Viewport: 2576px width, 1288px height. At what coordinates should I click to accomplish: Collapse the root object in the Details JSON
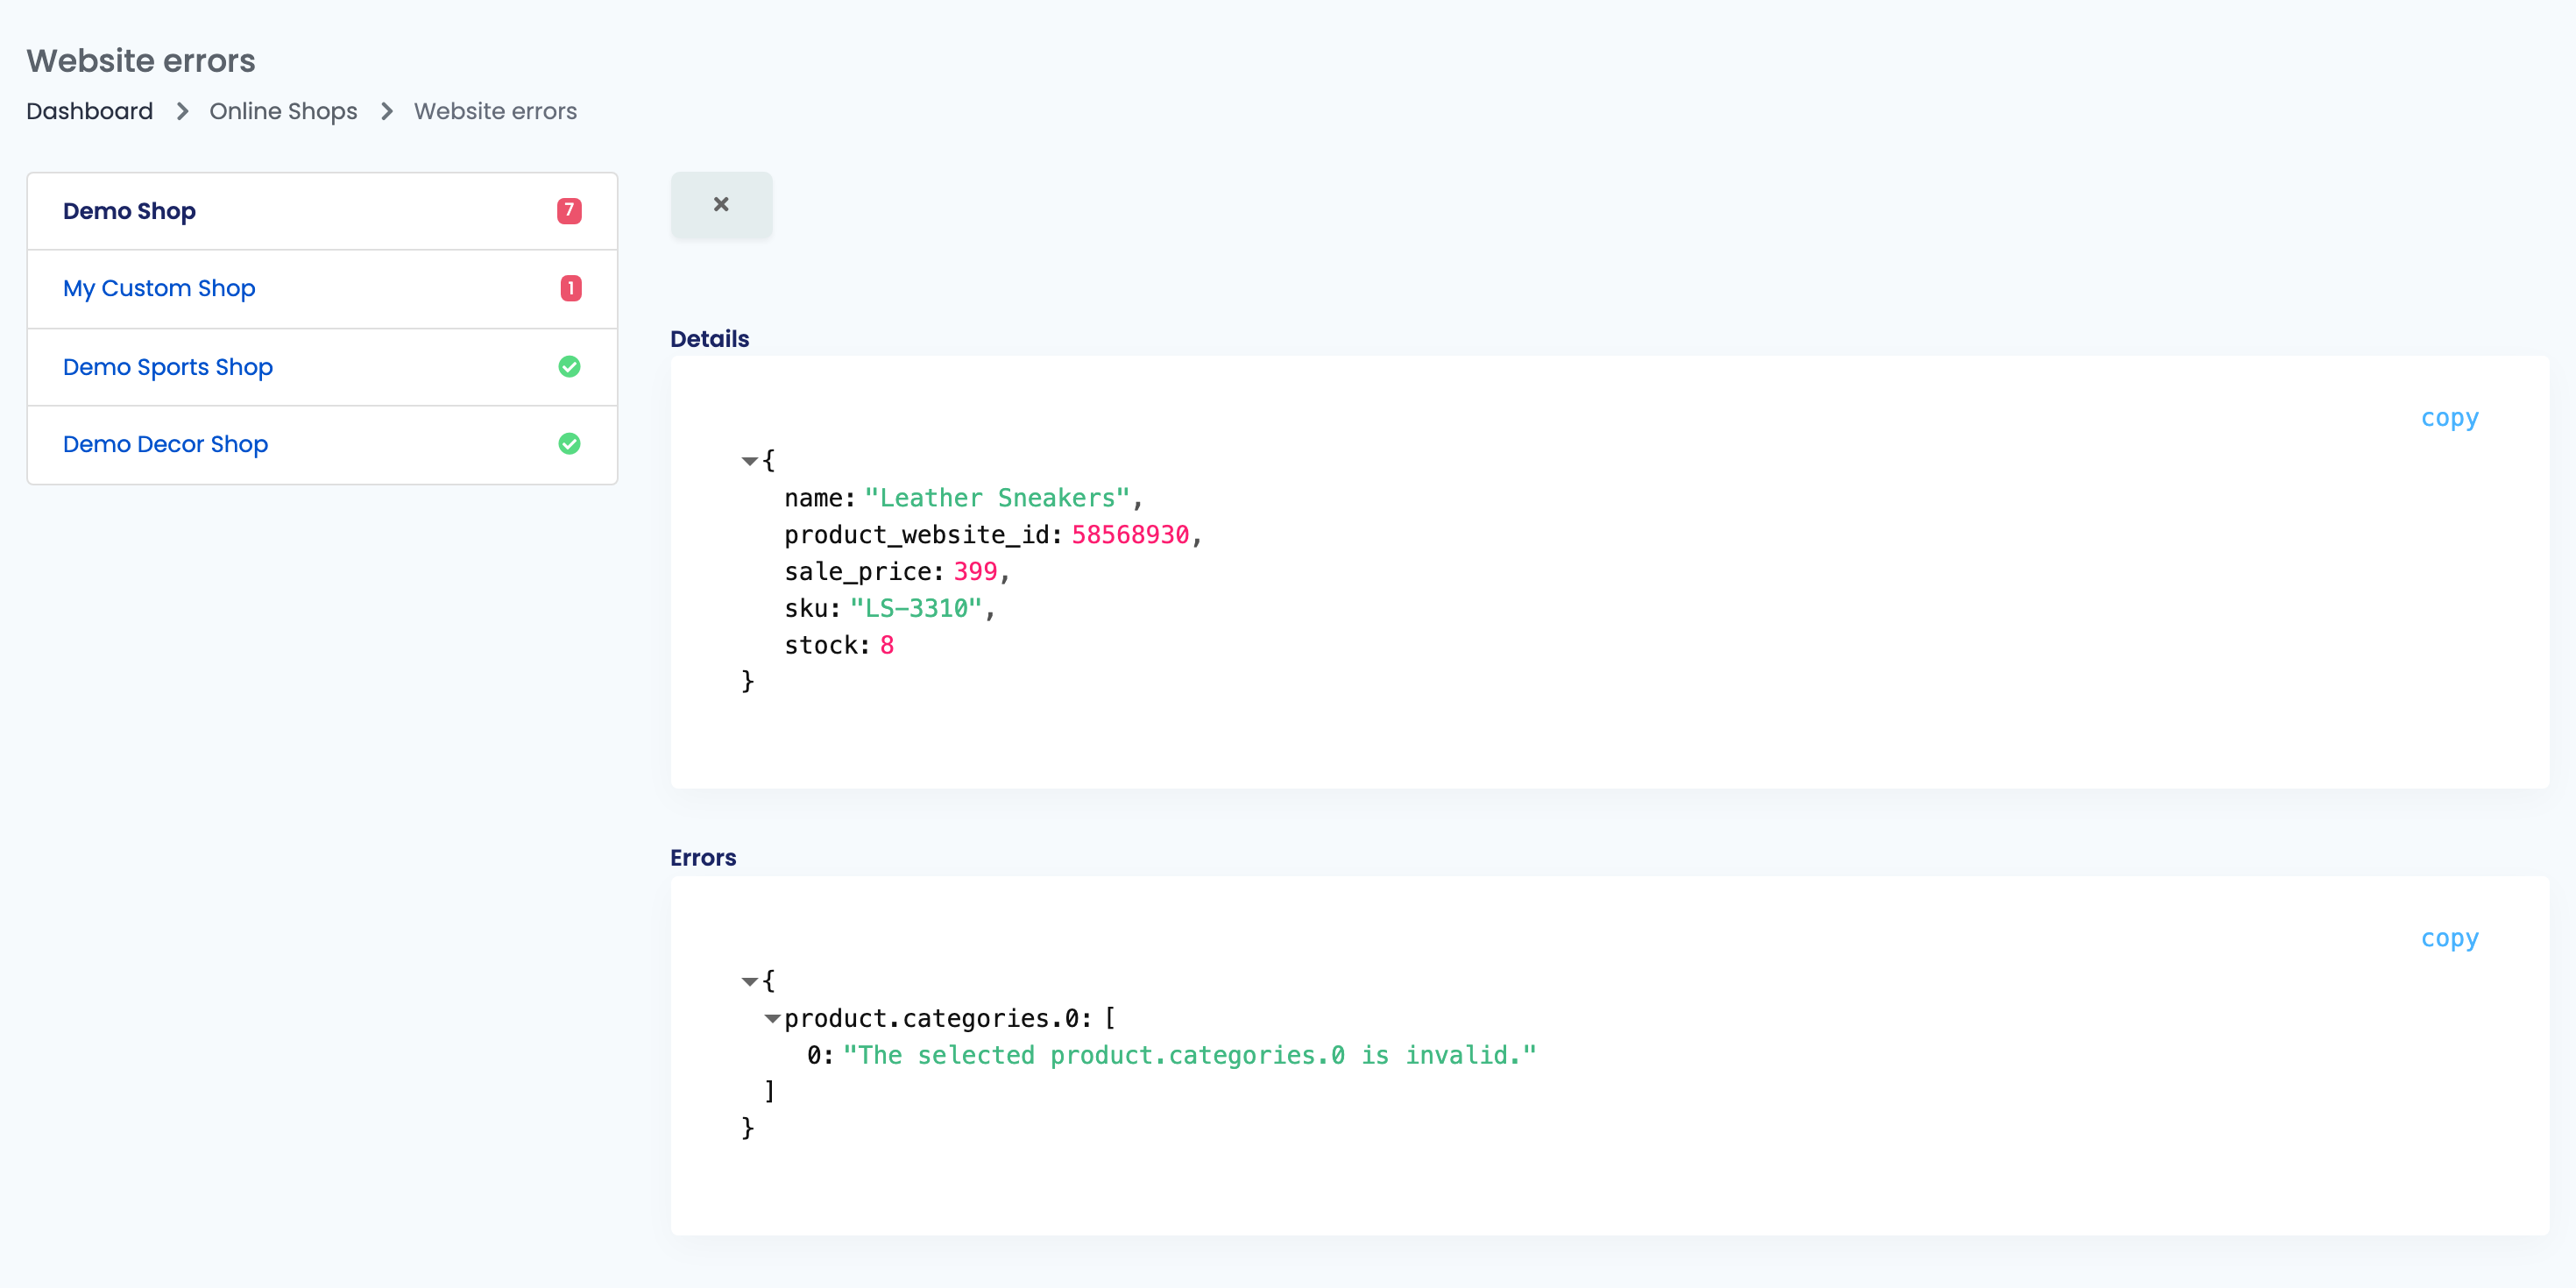(x=749, y=461)
